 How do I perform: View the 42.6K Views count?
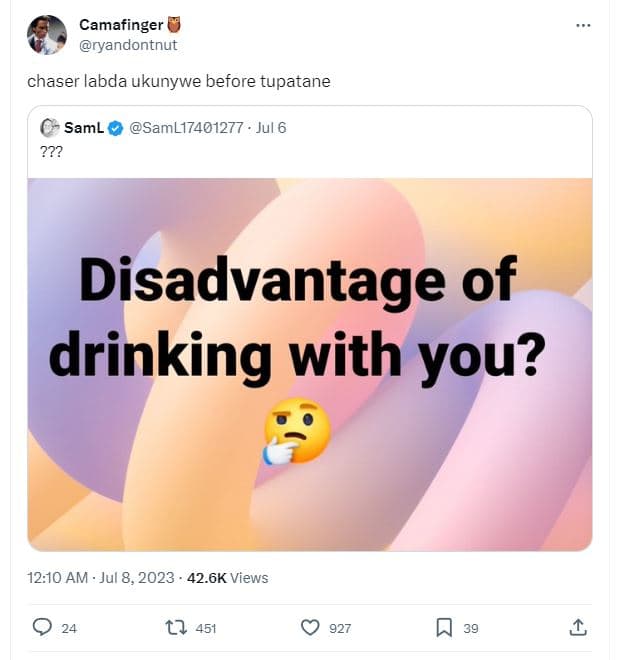click(227, 577)
